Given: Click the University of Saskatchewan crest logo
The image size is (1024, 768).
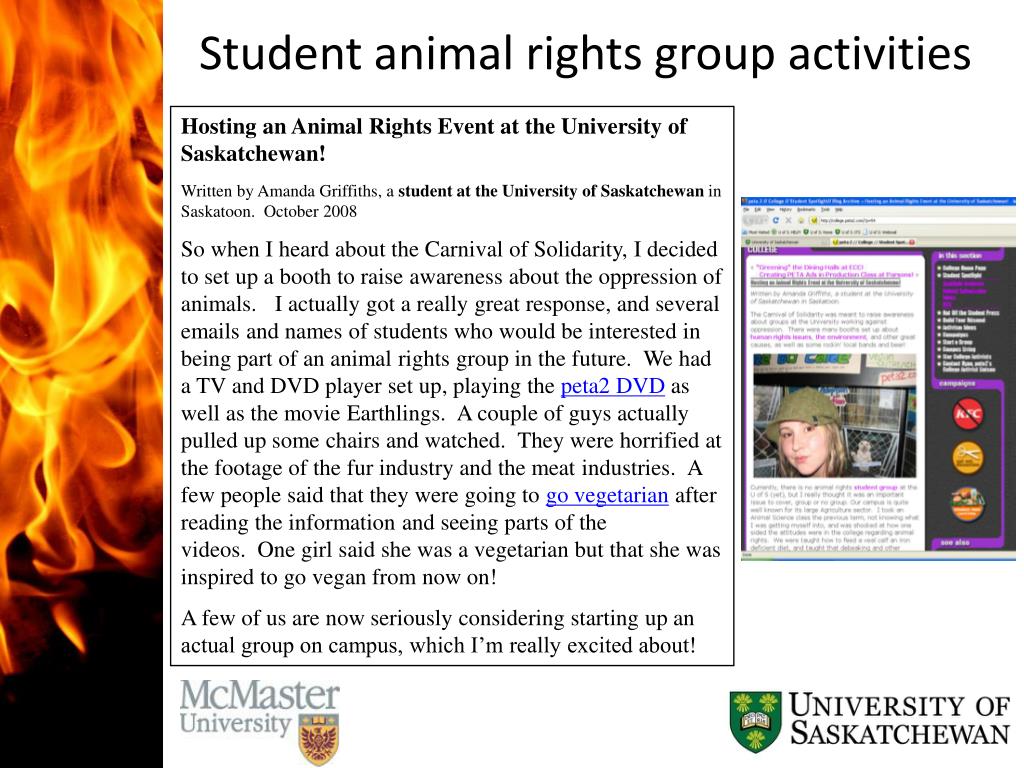Looking at the screenshot, I should (x=755, y=722).
